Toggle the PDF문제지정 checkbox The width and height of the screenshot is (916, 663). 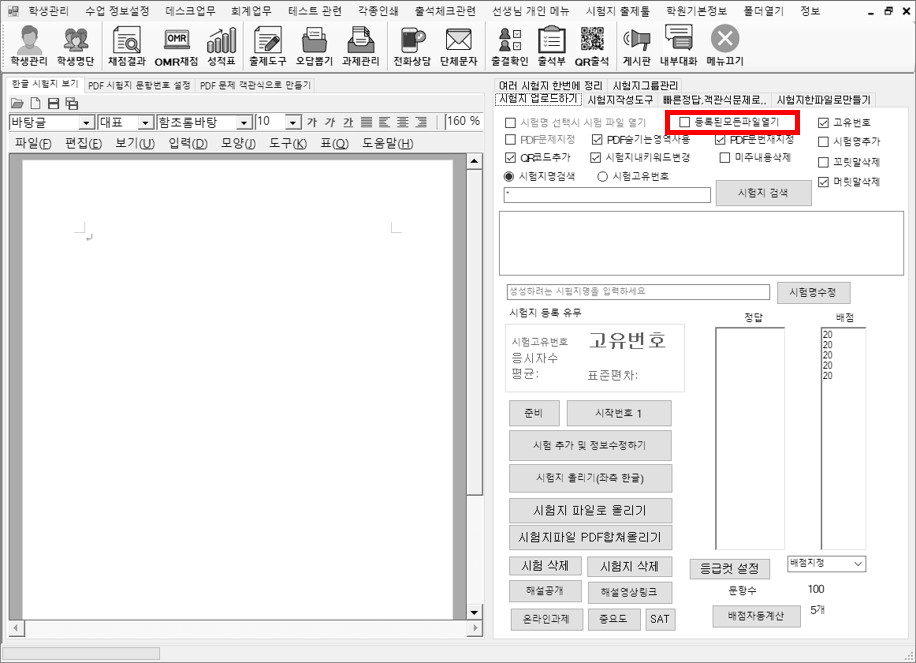(x=511, y=140)
